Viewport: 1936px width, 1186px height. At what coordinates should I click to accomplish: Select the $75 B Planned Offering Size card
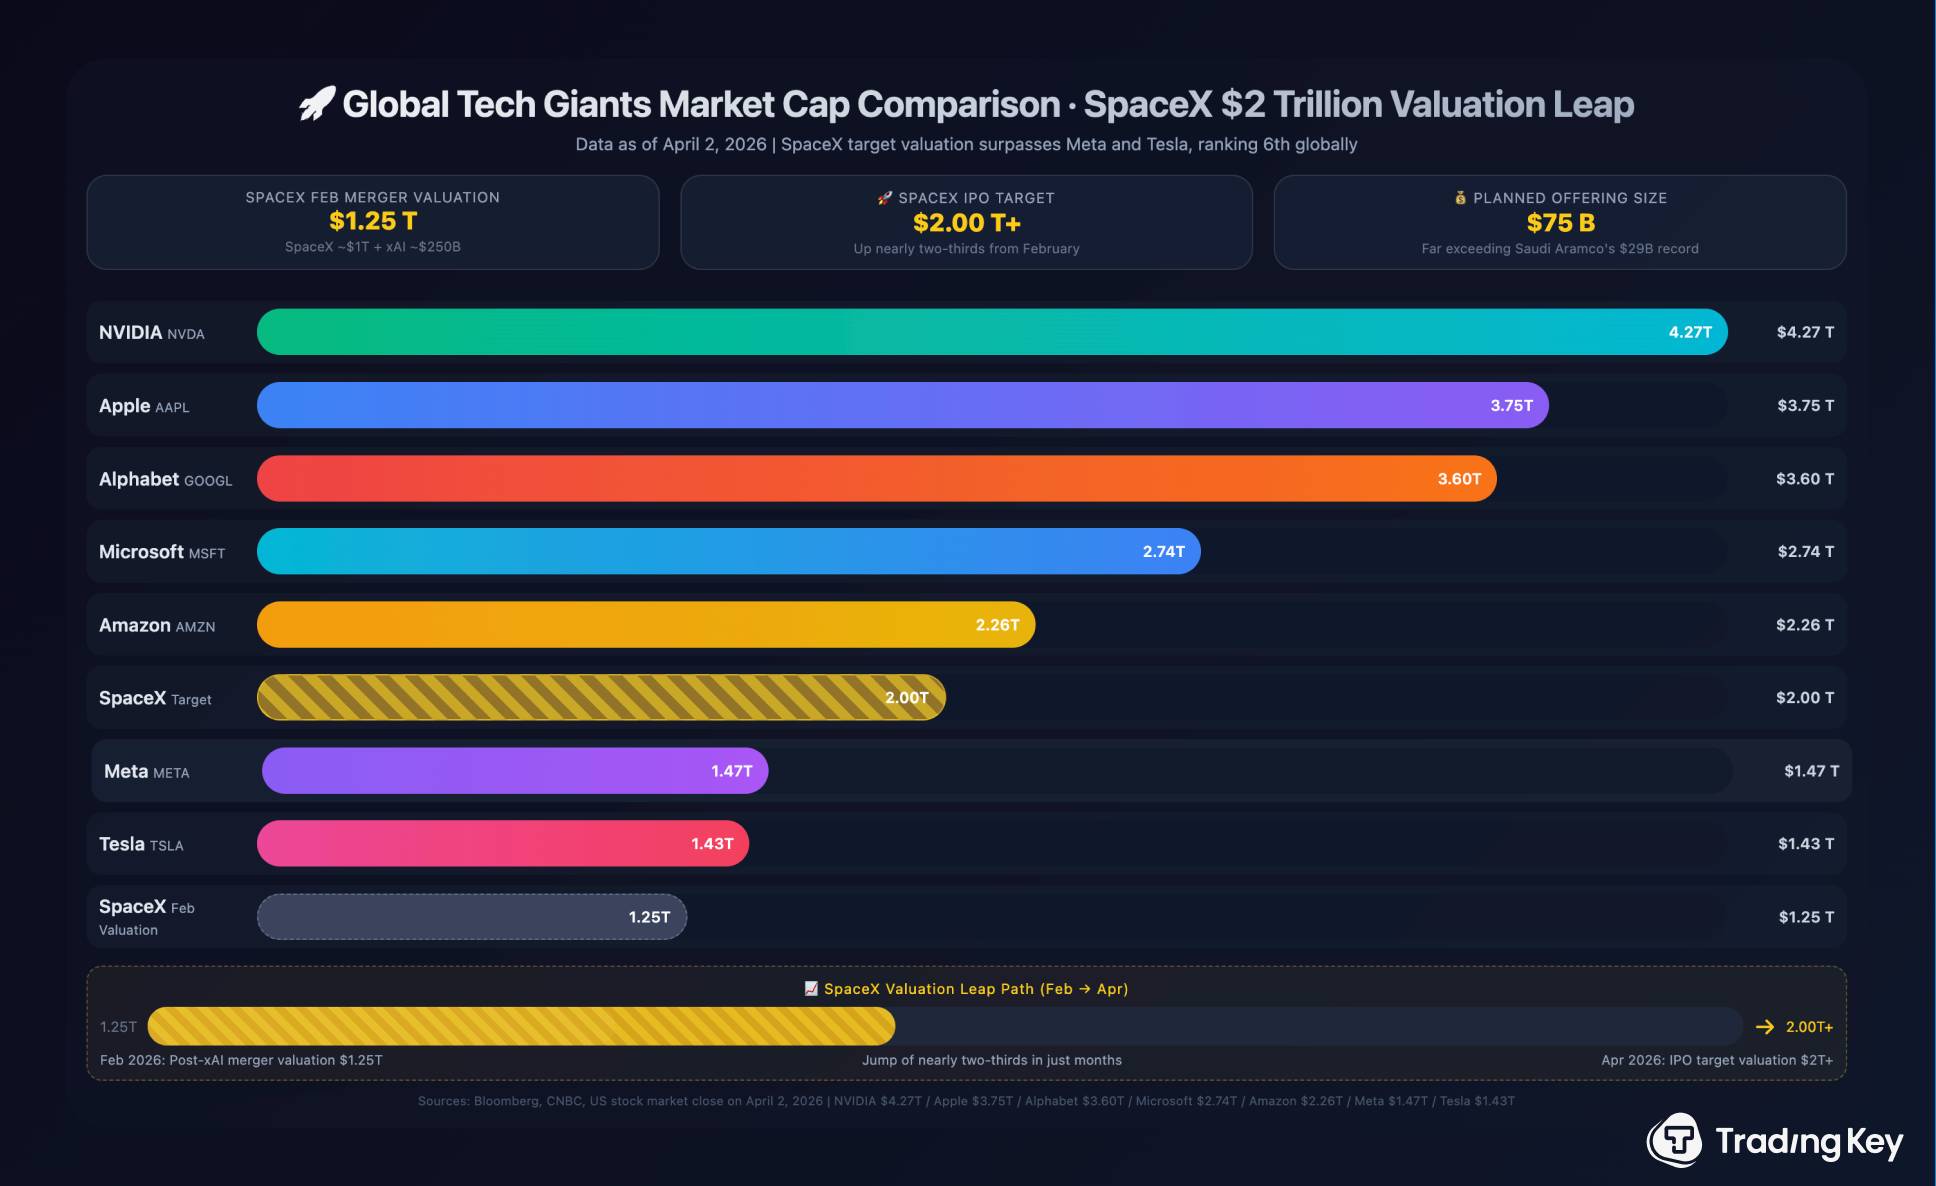[1559, 222]
